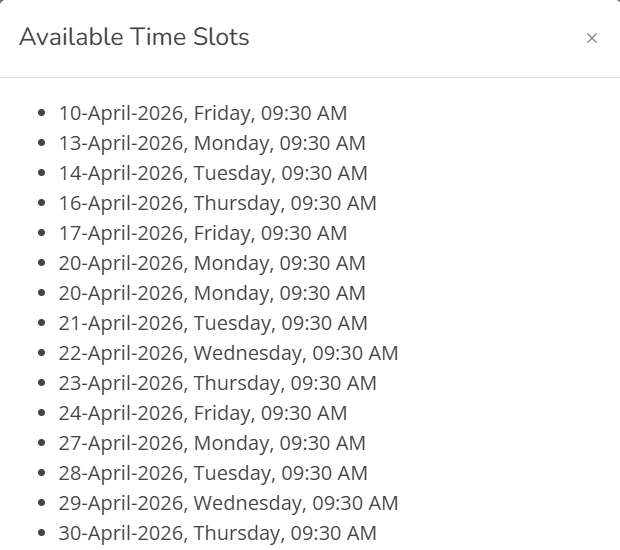Choose the 27-April-2026 Monday slot
The image size is (620, 550).
click(x=212, y=443)
